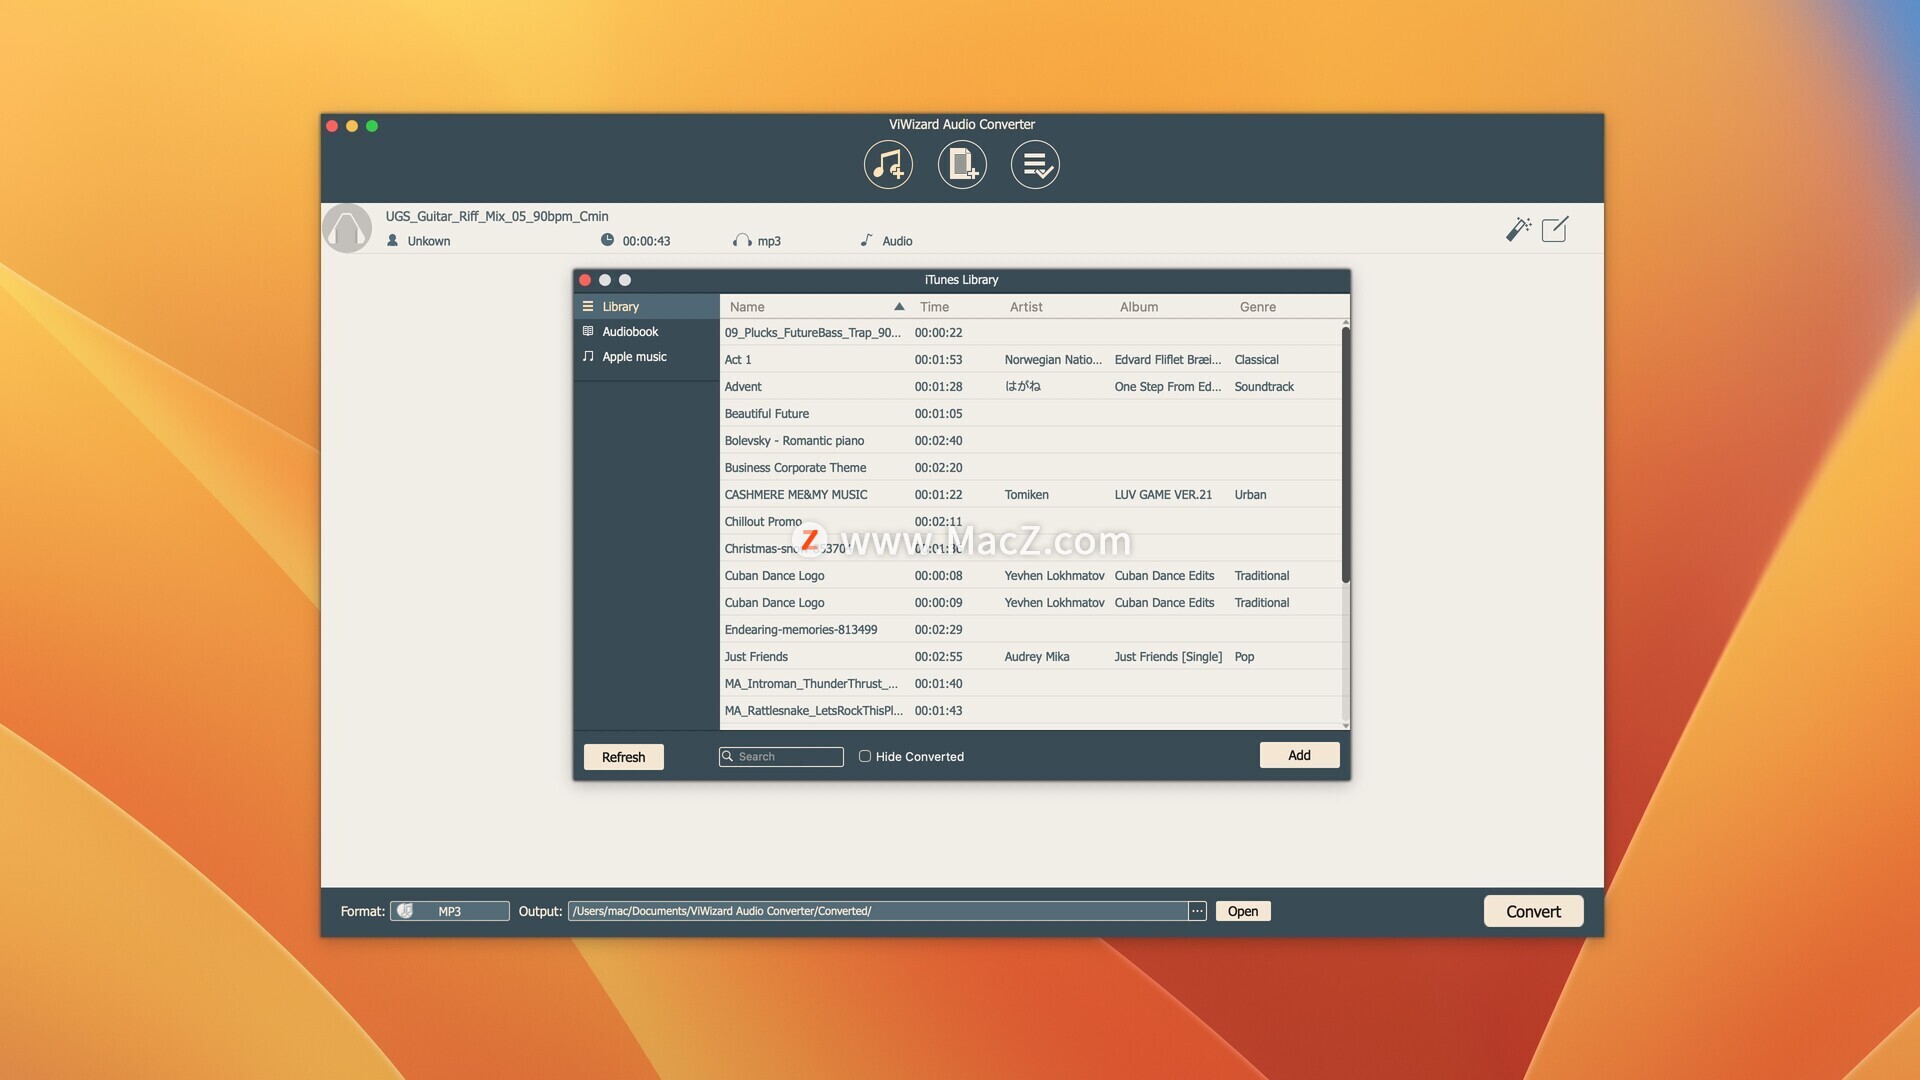The height and width of the screenshot is (1080, 1920).
Task: Select the 09_Plucks_FutureBass_Trap track row
Action: click(x=1030, y=332)
